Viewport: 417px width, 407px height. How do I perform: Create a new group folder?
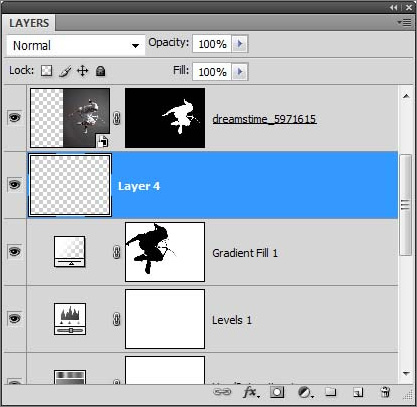(331, 392)
